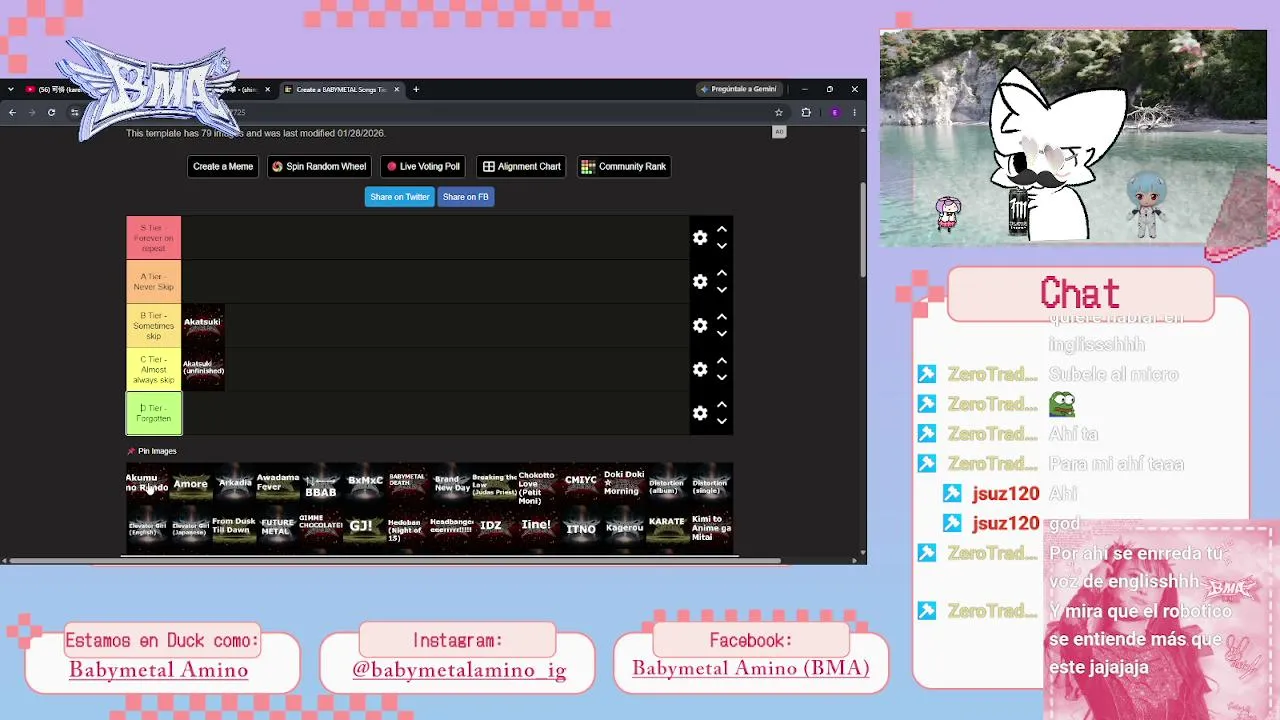Pick the Akumu no Rondo song image
This screenshot has width=1280, height=720.
pos(147,484)
